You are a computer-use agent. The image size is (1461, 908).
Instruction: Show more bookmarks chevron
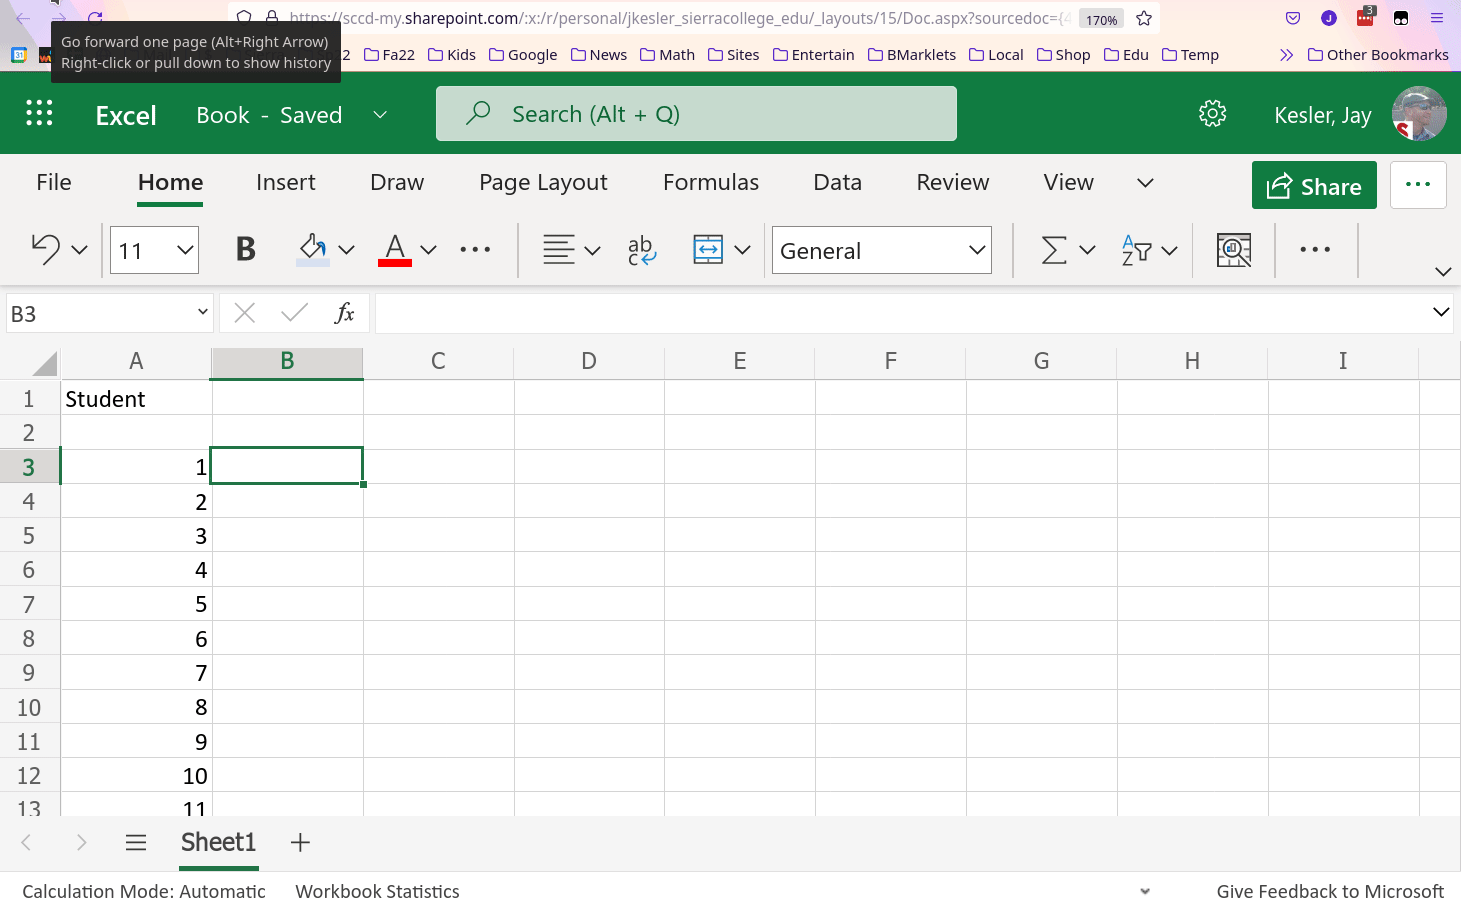(1286, 55)
